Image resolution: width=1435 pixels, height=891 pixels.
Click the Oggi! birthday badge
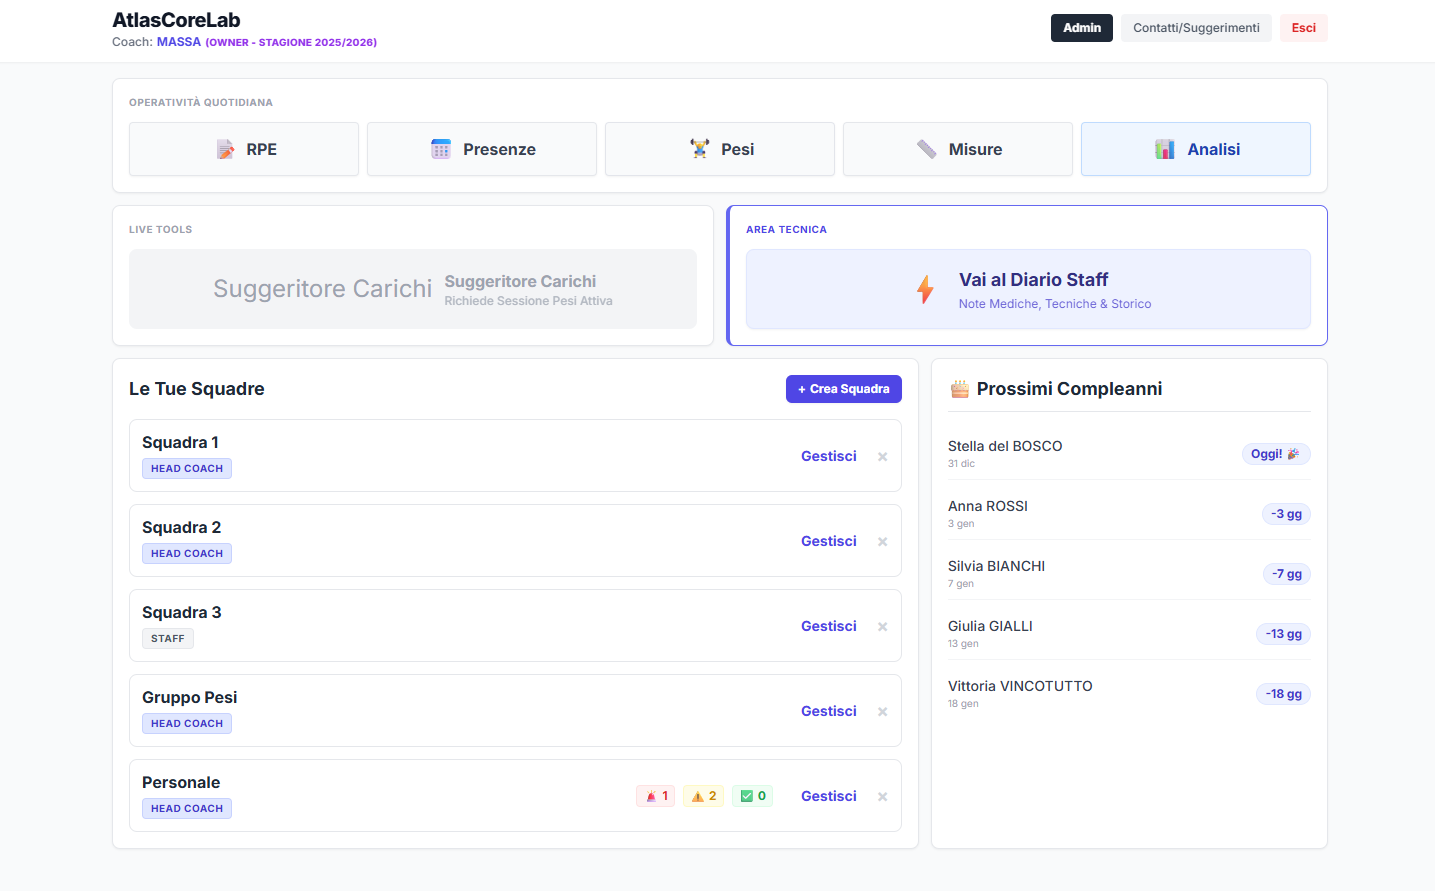pyautogui.click(x=1276, y=454)
